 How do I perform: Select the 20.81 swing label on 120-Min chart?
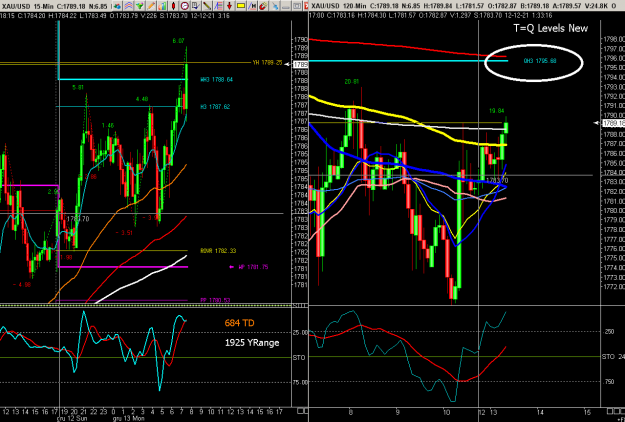[352, 82]
